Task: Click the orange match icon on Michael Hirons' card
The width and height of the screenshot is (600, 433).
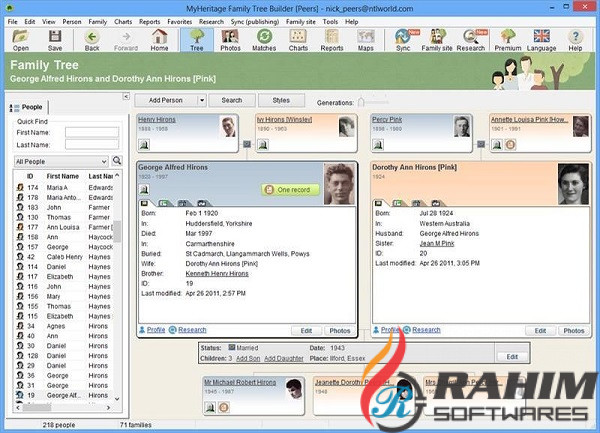Action: click(224, 407)
